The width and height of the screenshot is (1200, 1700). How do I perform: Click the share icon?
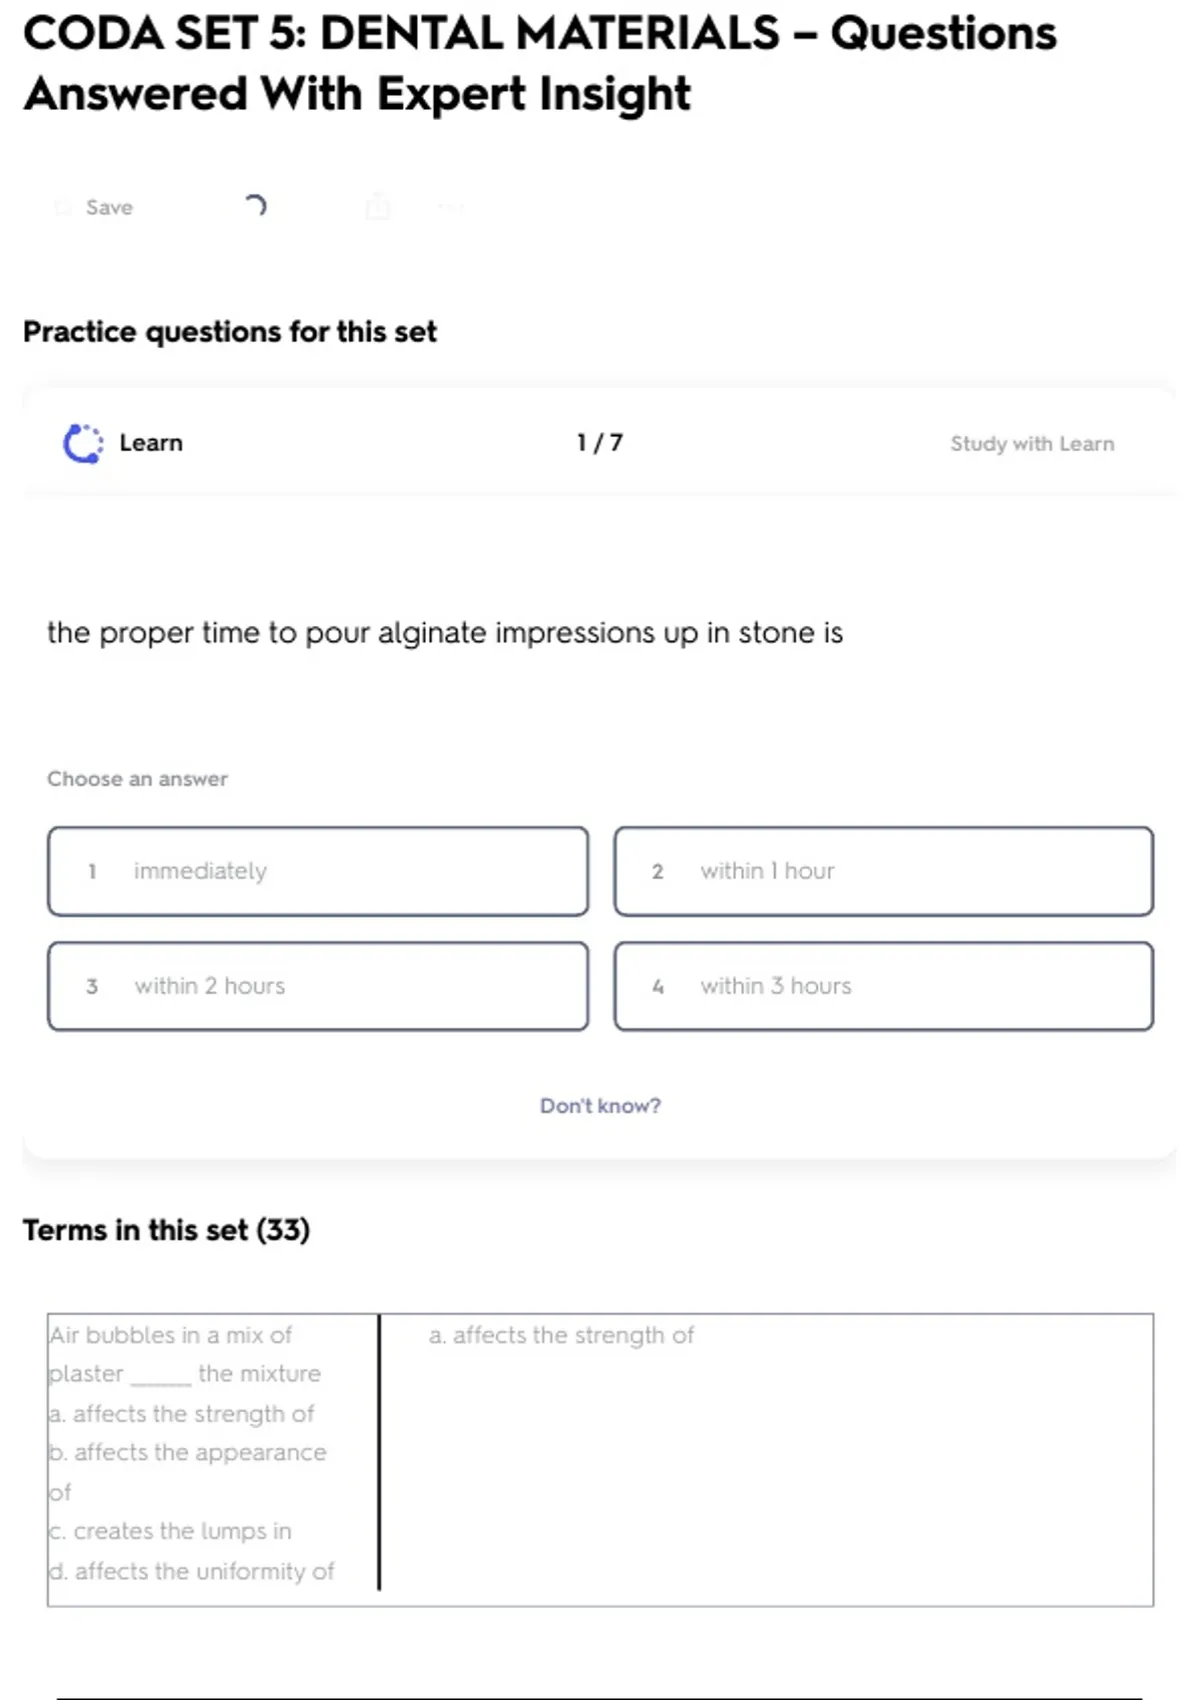378,207
